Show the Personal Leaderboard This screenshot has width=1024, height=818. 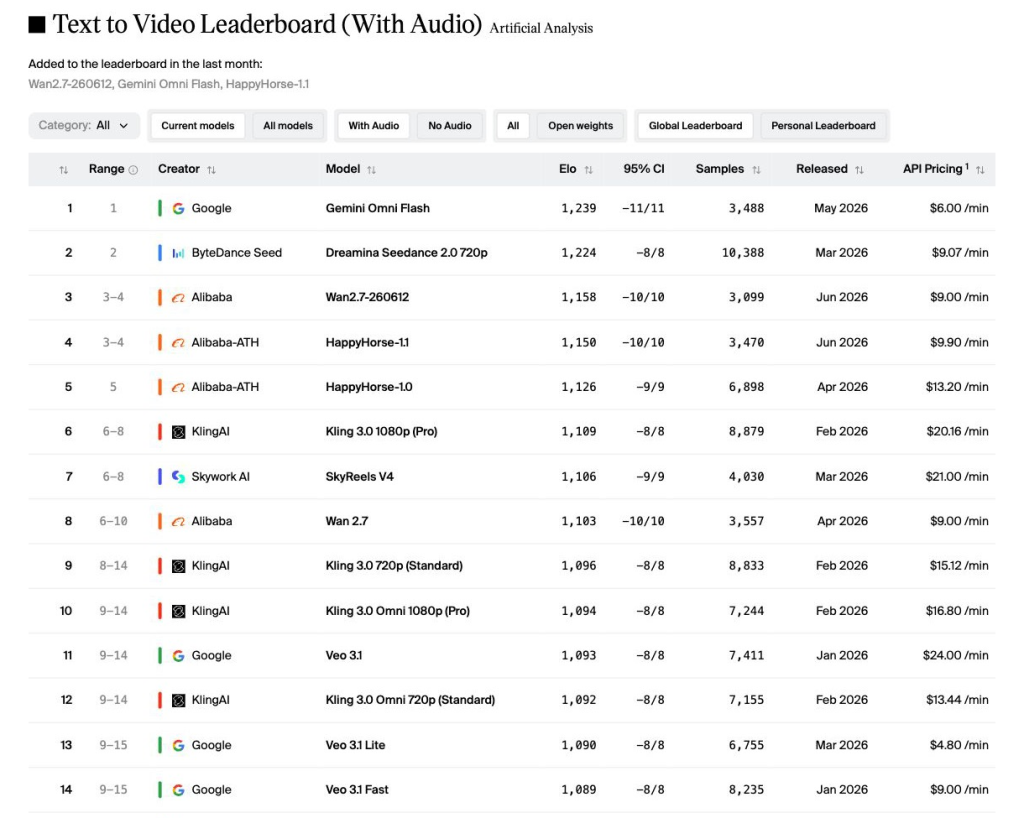click(823, 125)
